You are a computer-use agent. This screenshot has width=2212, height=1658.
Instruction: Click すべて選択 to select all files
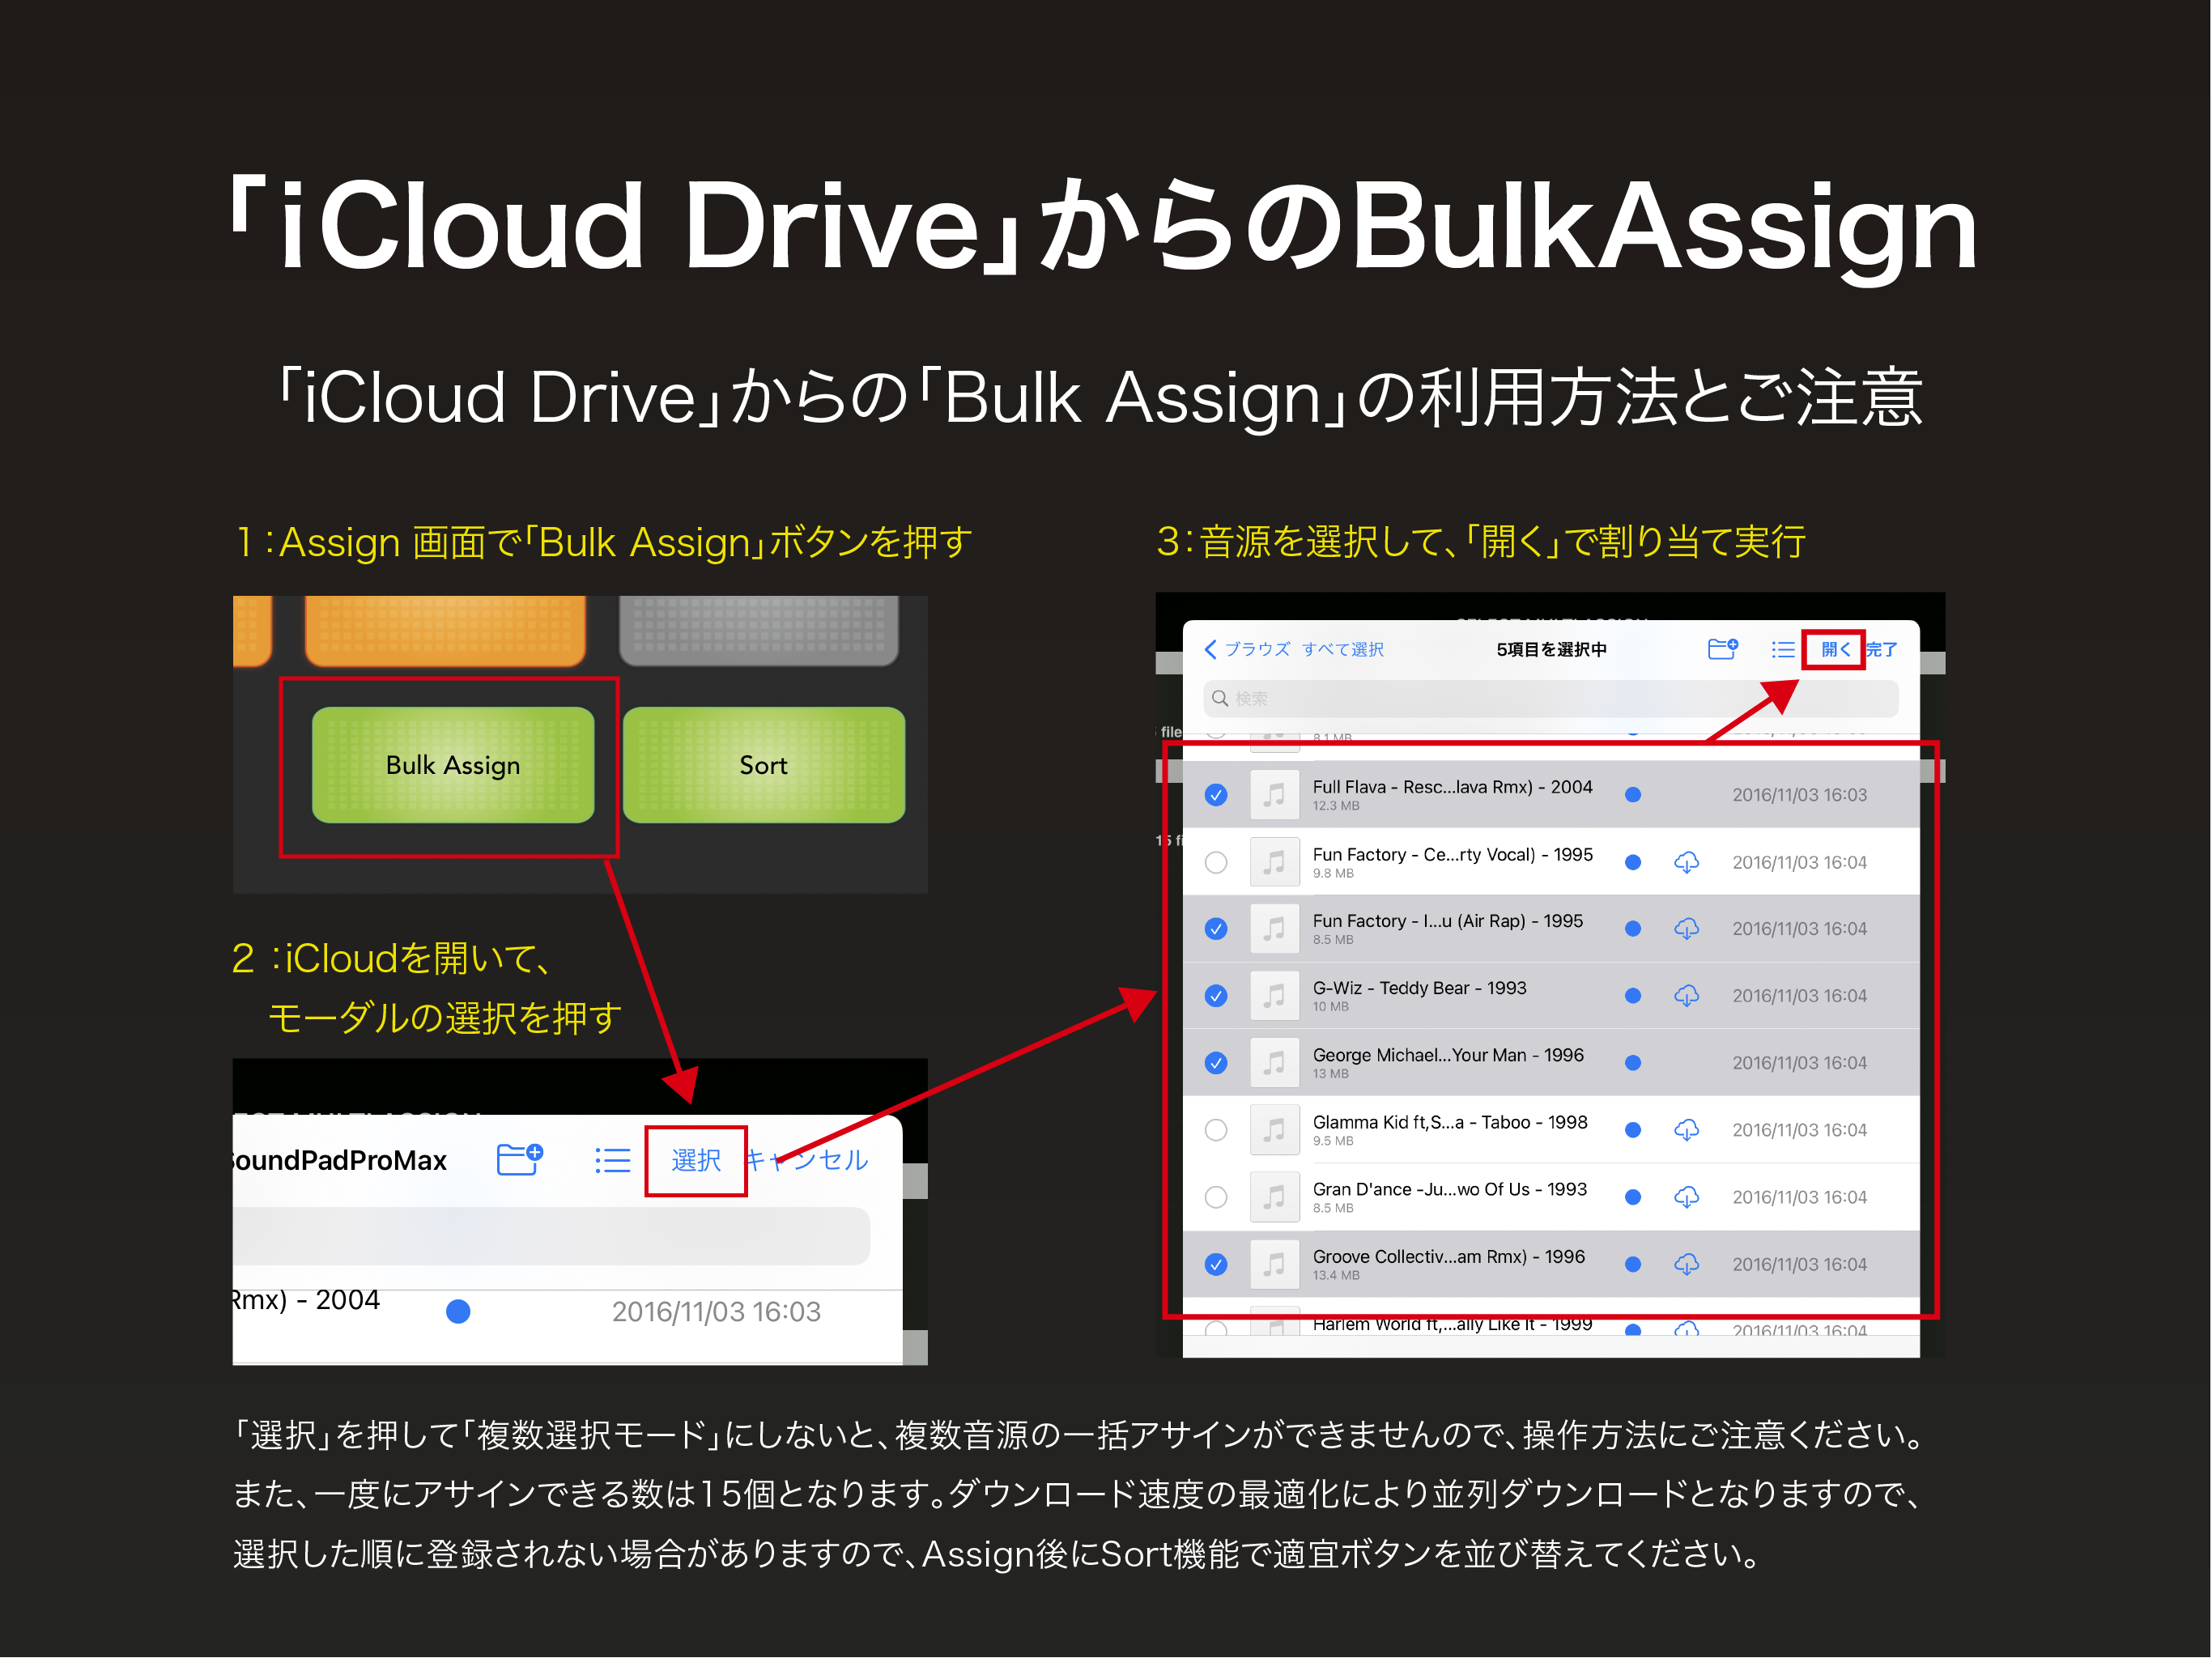pyautogui.click(x=1343, y=649)
